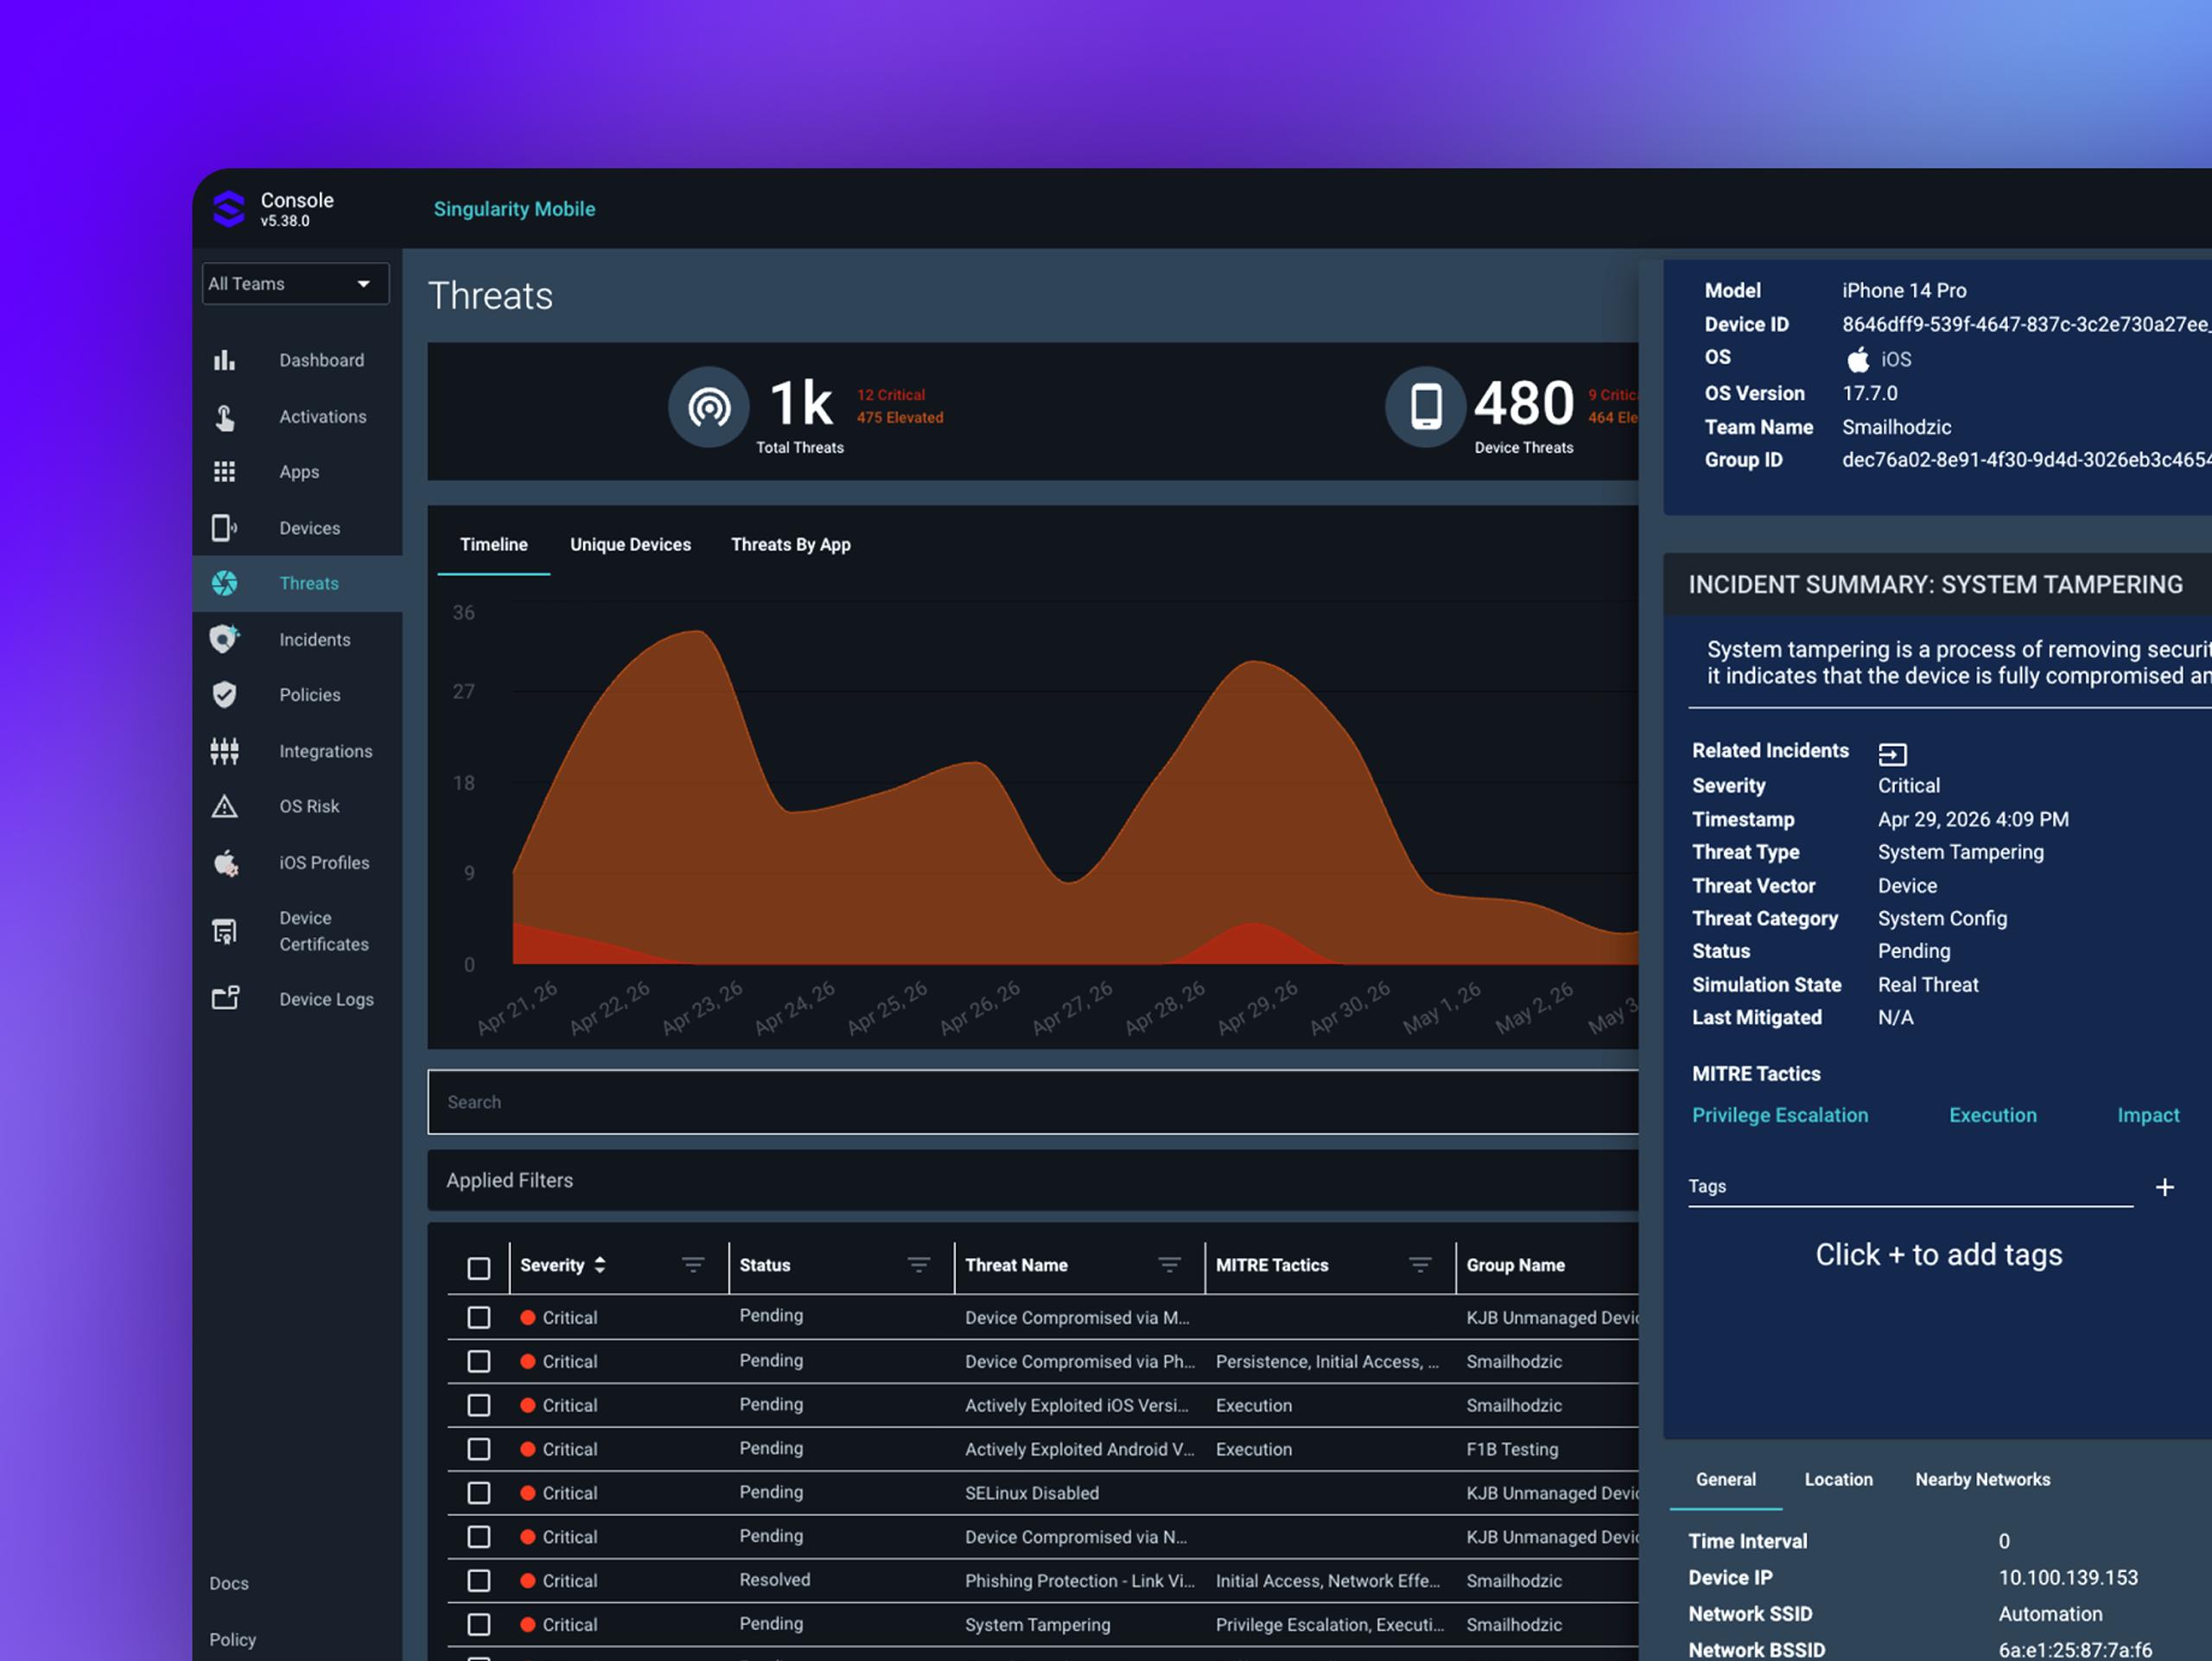Image resolution: width=2212 pixels, height=1661 pixels.
Task: Click the 12 Critical count text
Action: (890, 395)
